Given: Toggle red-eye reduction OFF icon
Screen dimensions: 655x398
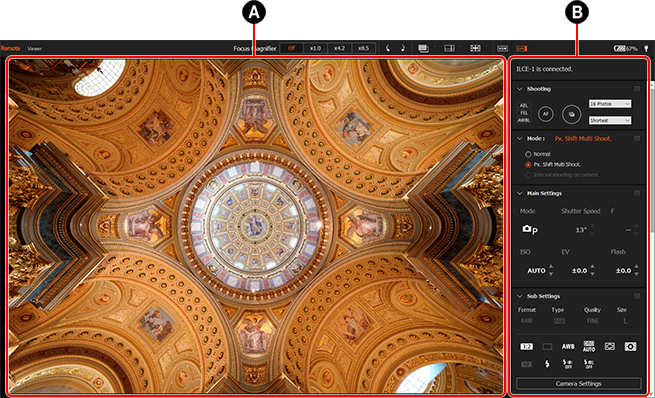Looking at the screenshot, I should 568,364.
